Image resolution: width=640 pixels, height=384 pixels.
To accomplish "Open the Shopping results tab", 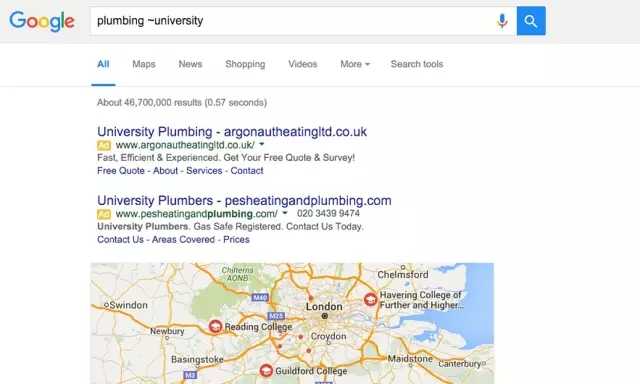I will (245, 64).
